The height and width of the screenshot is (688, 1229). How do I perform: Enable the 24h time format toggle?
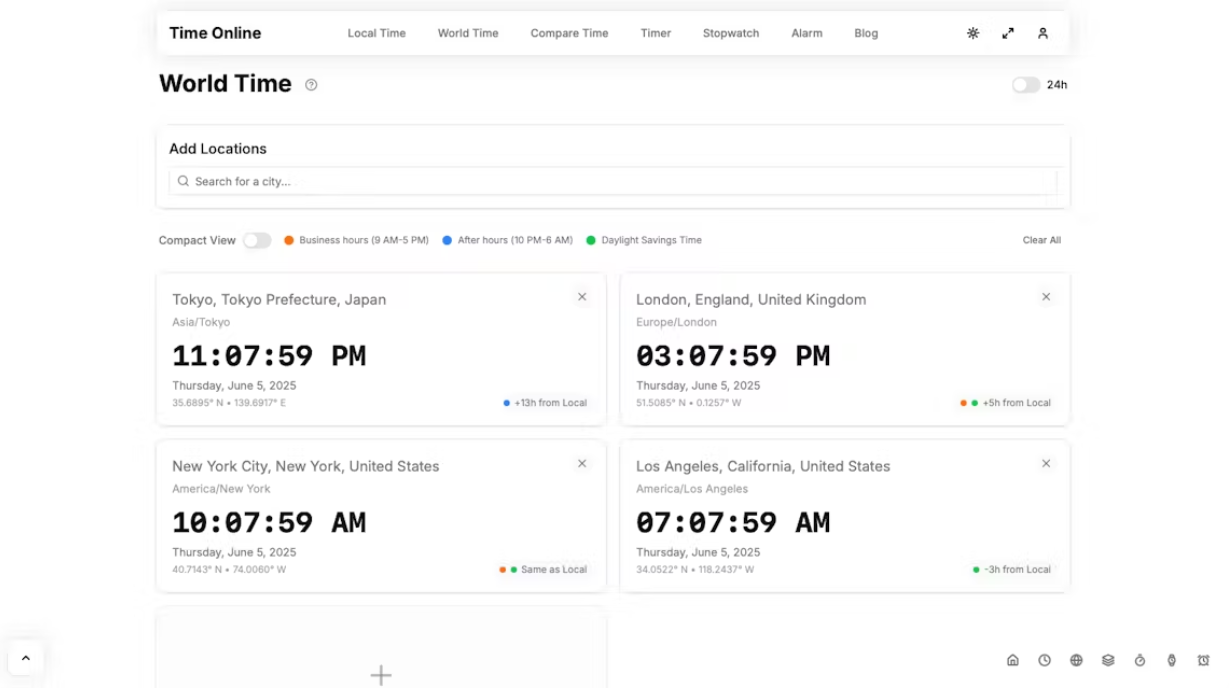1026,85
